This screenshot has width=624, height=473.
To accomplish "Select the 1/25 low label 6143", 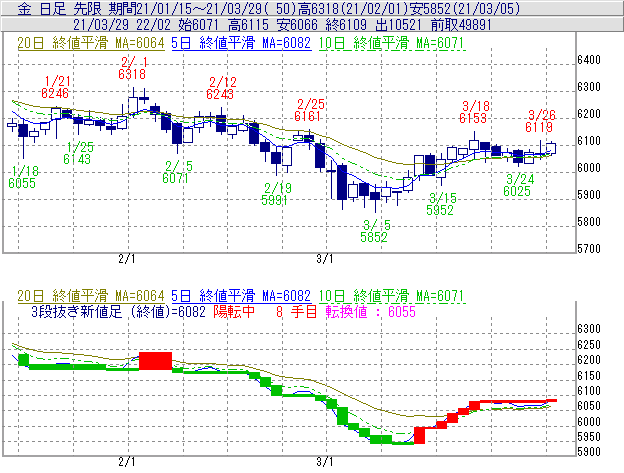I will click(x=77, y=160).
